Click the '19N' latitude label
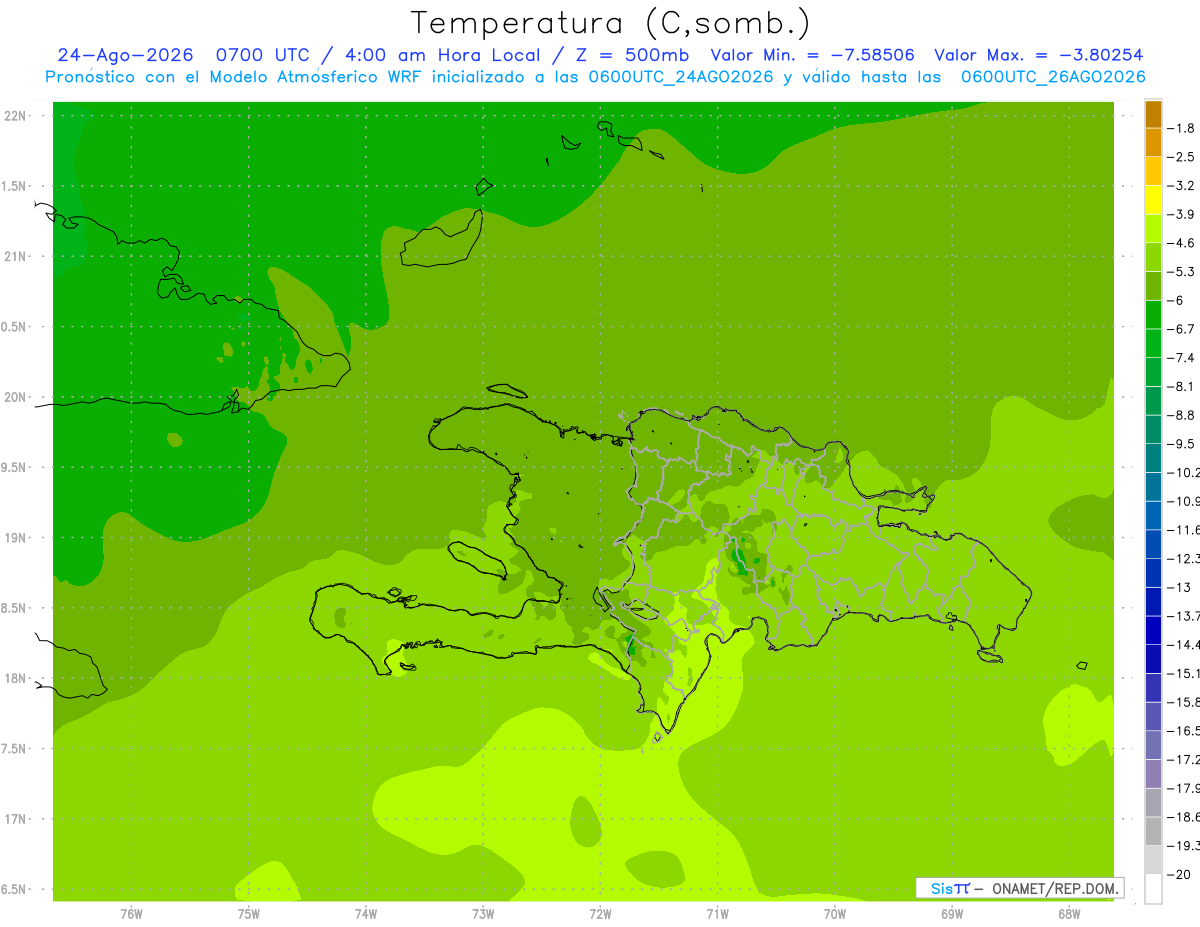1200x927 pixels. click(x=15, y=538)
